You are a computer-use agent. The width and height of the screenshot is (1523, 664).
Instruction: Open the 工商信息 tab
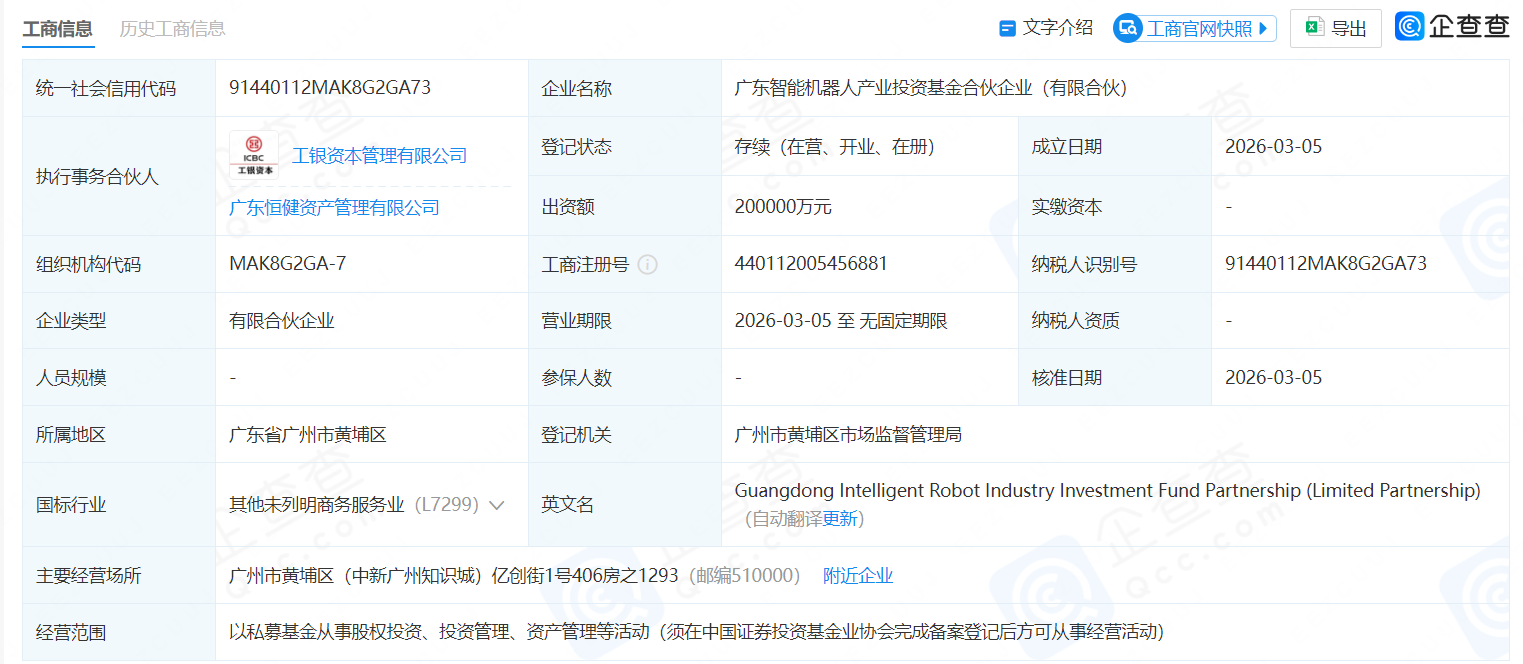[58, 29]
